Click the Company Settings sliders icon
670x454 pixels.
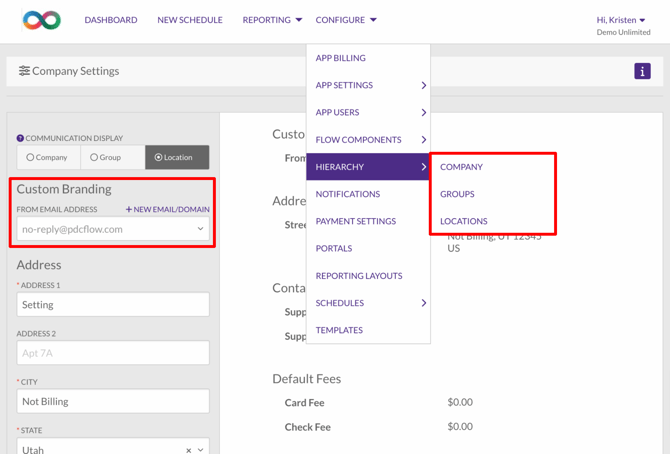point(24,71)
